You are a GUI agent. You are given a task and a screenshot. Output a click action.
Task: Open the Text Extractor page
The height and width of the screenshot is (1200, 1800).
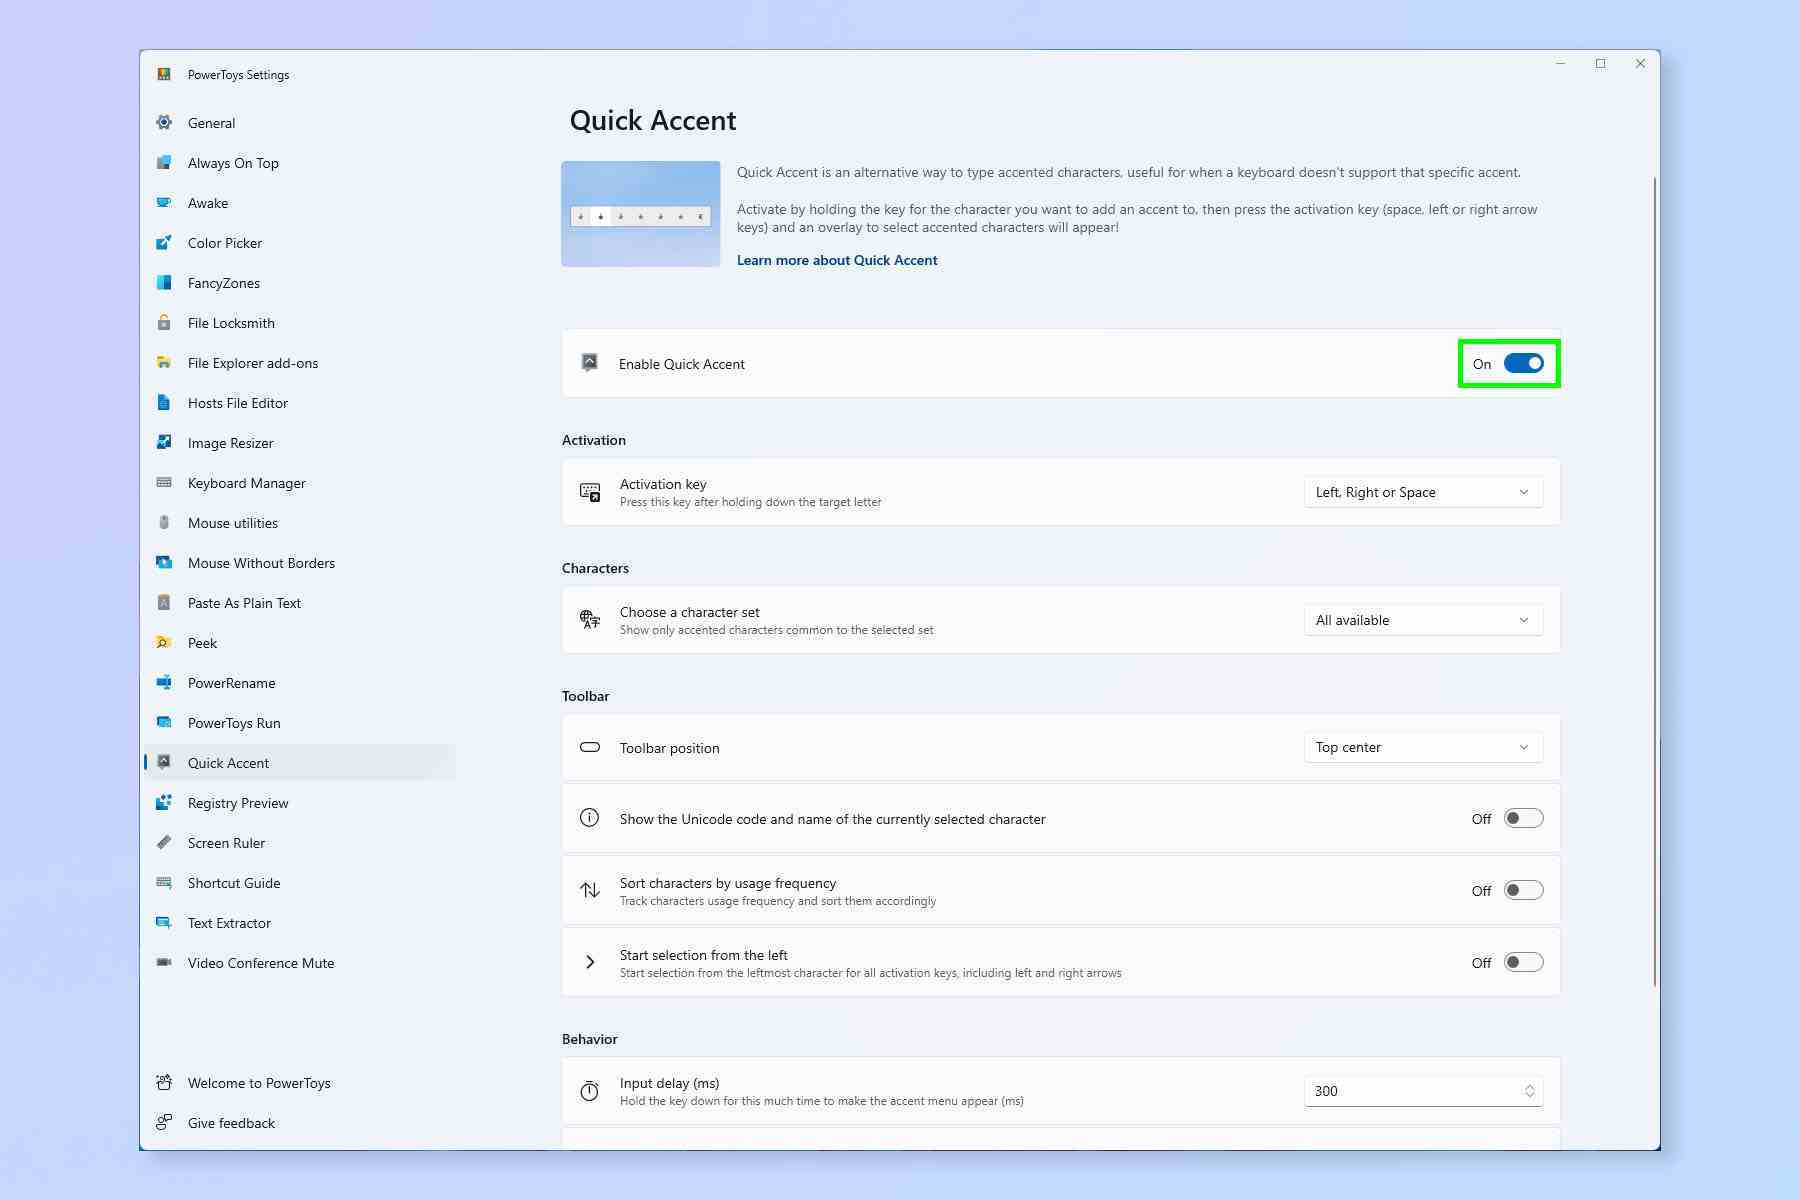tap(300, 923)
